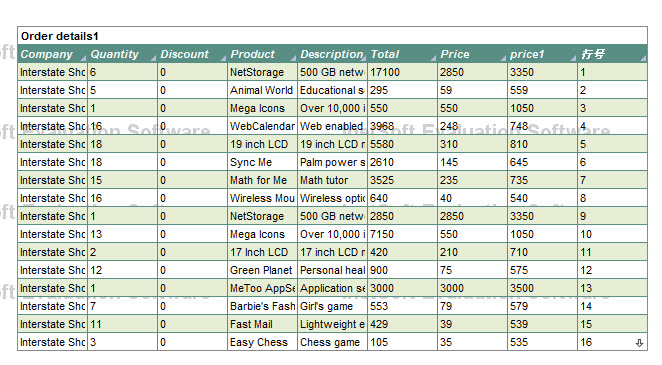Select the WebCalendar product cell
This screenshot has width=662, height=365.
coord(262,126)
